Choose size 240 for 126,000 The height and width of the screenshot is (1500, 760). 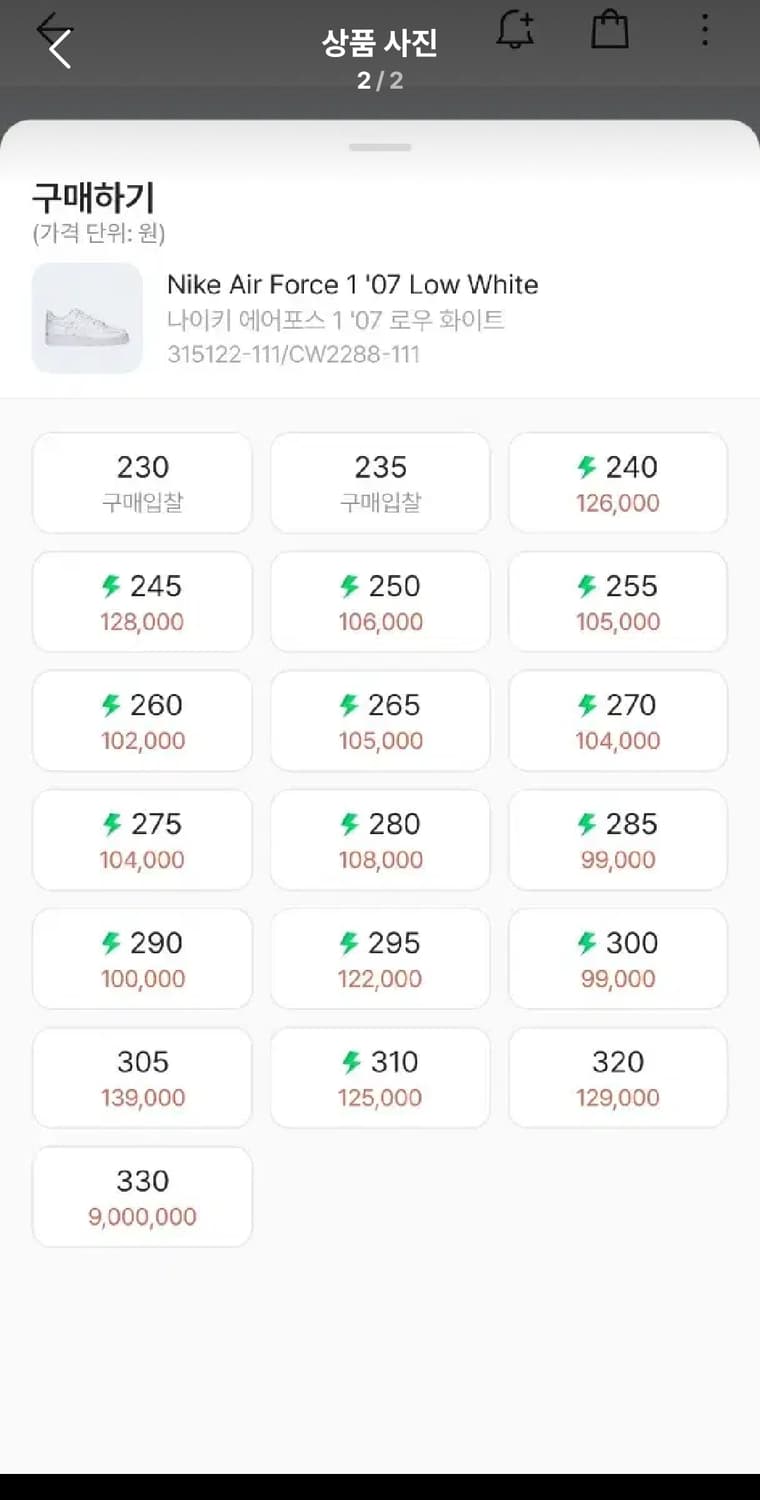point(618,483)
